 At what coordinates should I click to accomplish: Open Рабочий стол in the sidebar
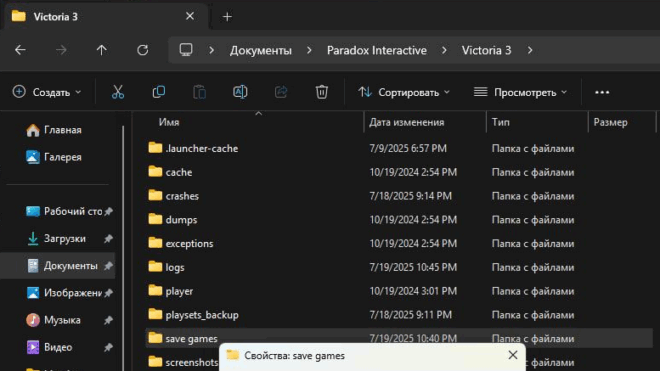(64, 211)
